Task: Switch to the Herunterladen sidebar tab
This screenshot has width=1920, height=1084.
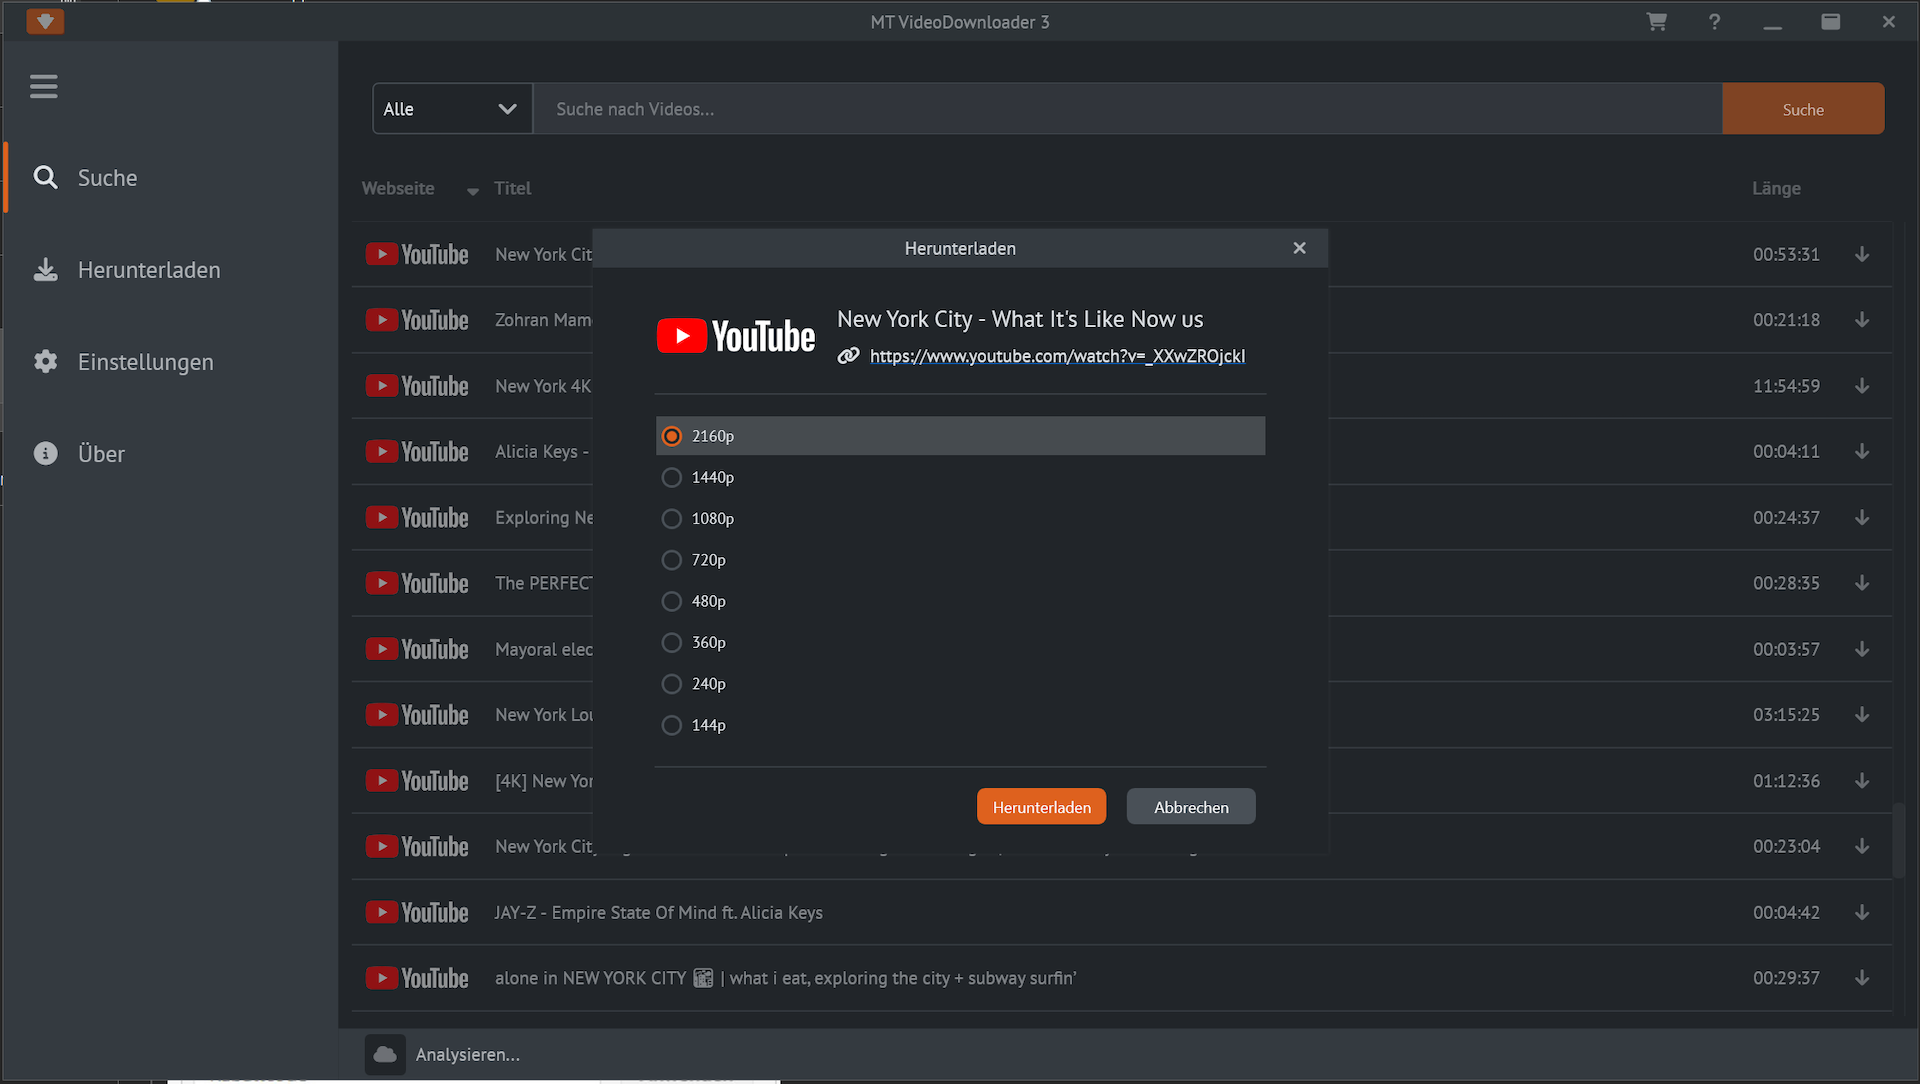Action: (149, 270)
